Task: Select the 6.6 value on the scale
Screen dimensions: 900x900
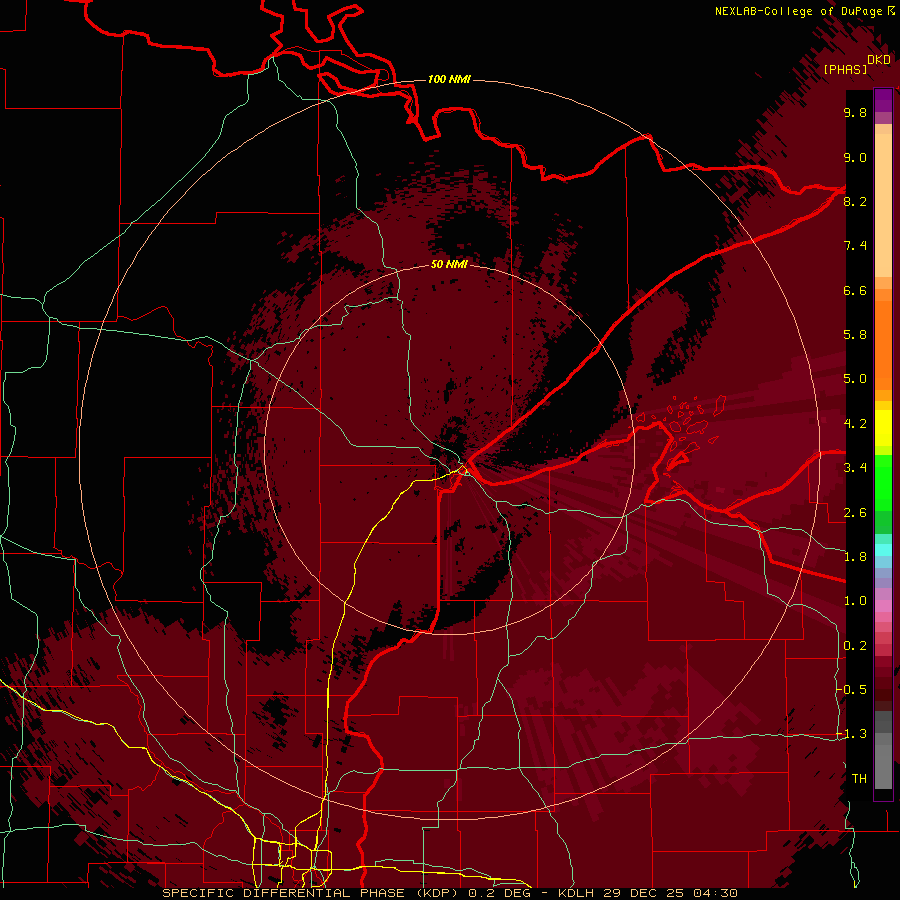Action: (x=855, y=290)
